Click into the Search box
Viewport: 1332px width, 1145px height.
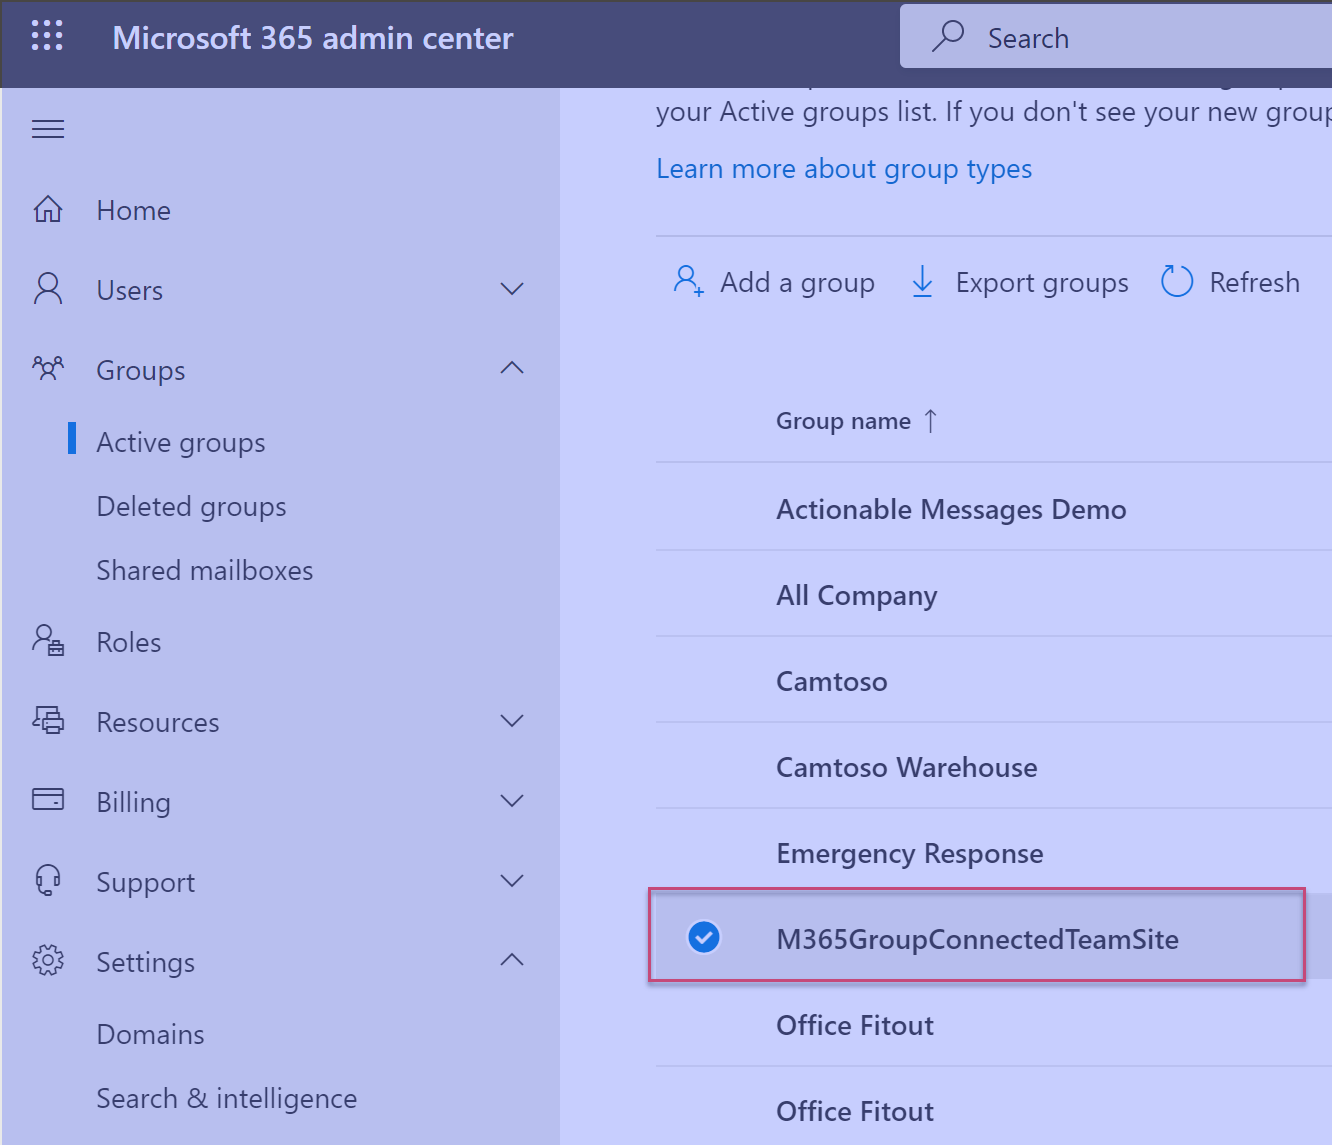point(1150,38)
